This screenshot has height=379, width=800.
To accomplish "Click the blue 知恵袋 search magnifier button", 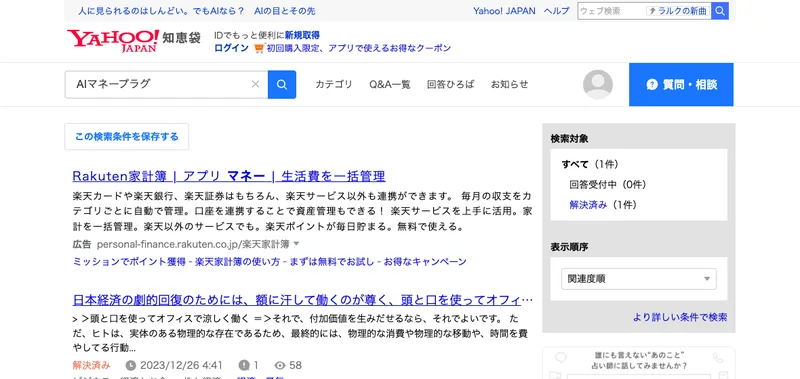I will click(282, 85).
